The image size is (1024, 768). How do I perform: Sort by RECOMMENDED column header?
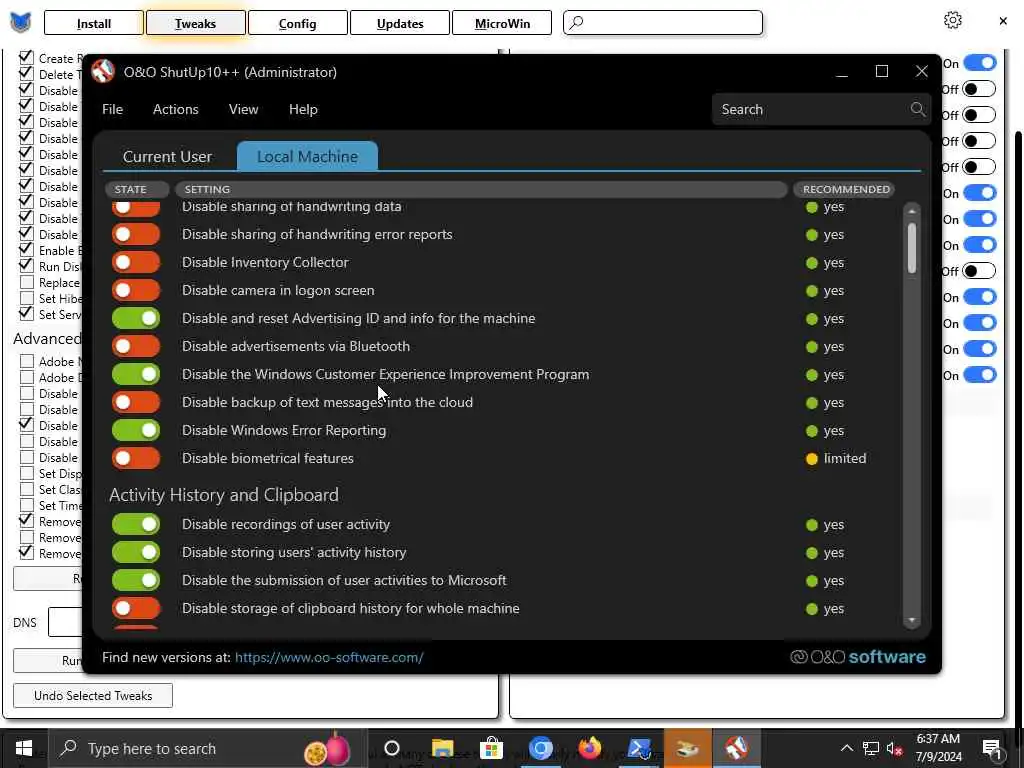[x=844, y=189]
